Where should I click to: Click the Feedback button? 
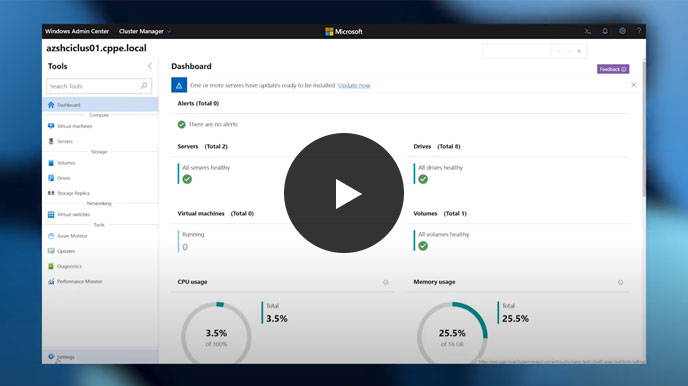coord(613,69)
